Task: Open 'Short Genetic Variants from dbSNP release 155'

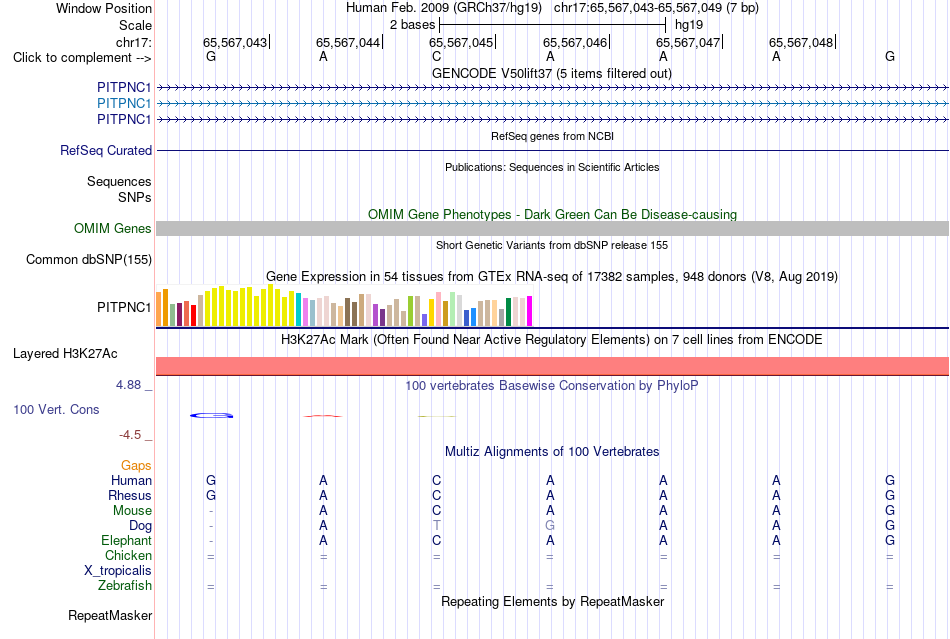Action: coord(552,245)
